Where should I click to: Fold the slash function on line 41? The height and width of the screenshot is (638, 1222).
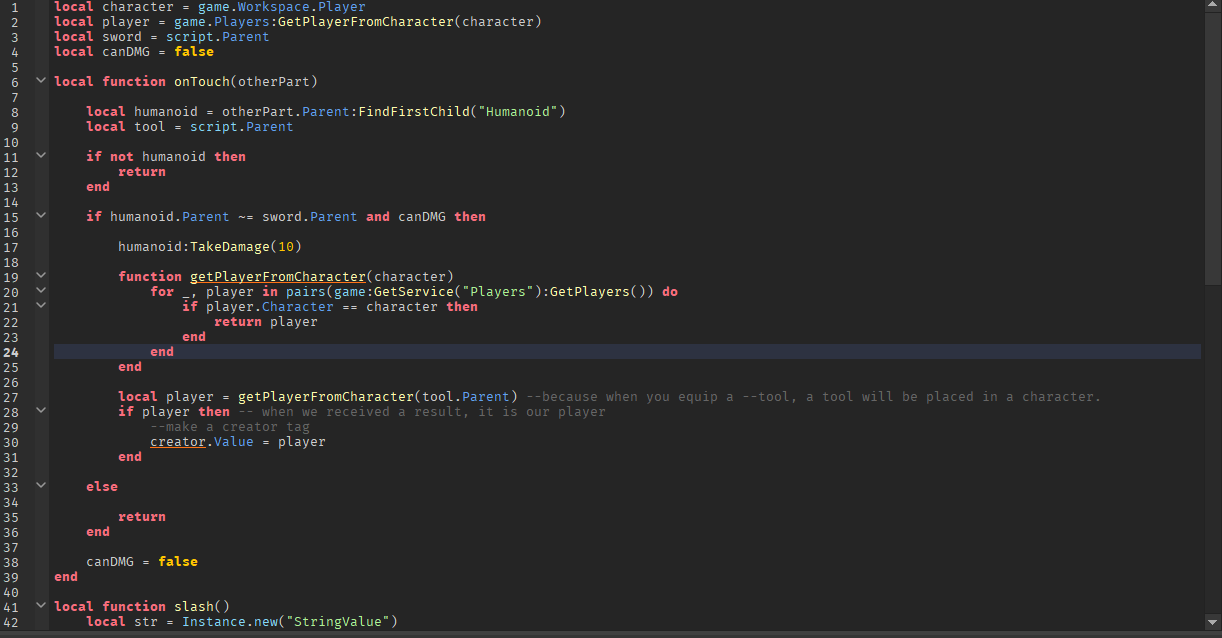click(40, 605)
